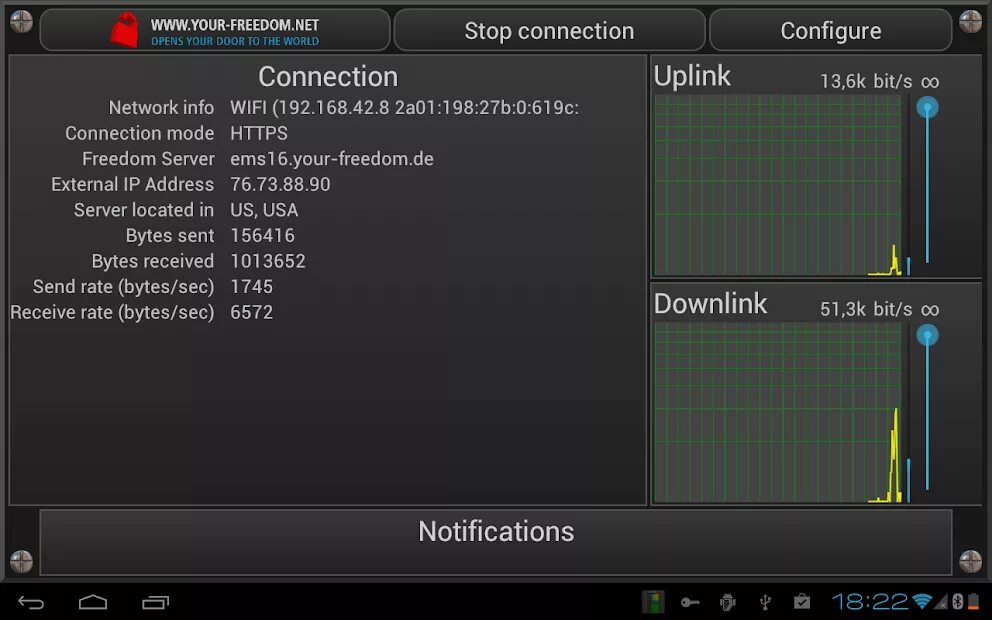
Task: Click the External IP Address label
Action: (132, 185)
